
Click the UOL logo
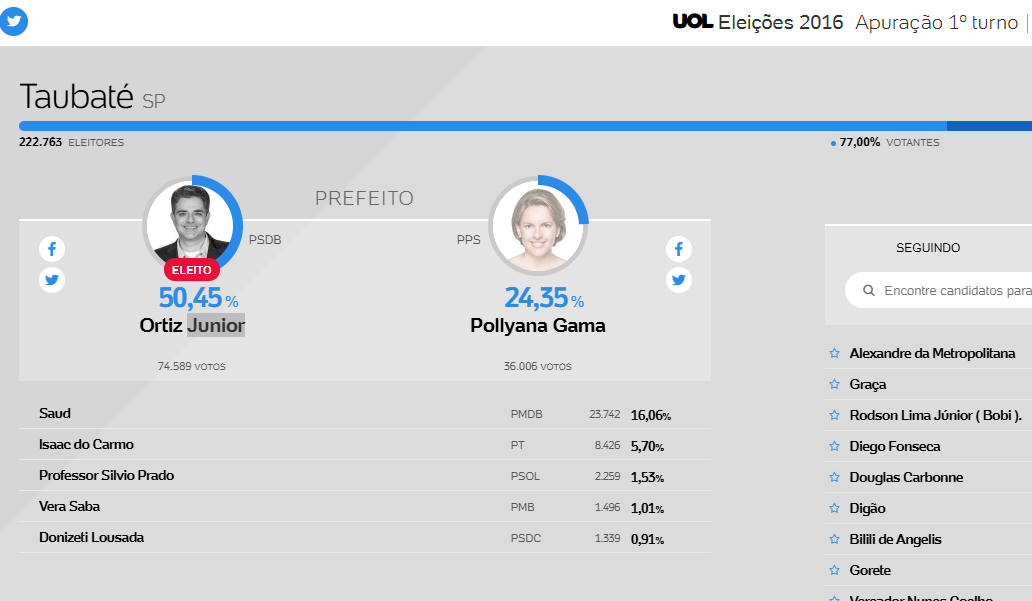pos(692,23)
